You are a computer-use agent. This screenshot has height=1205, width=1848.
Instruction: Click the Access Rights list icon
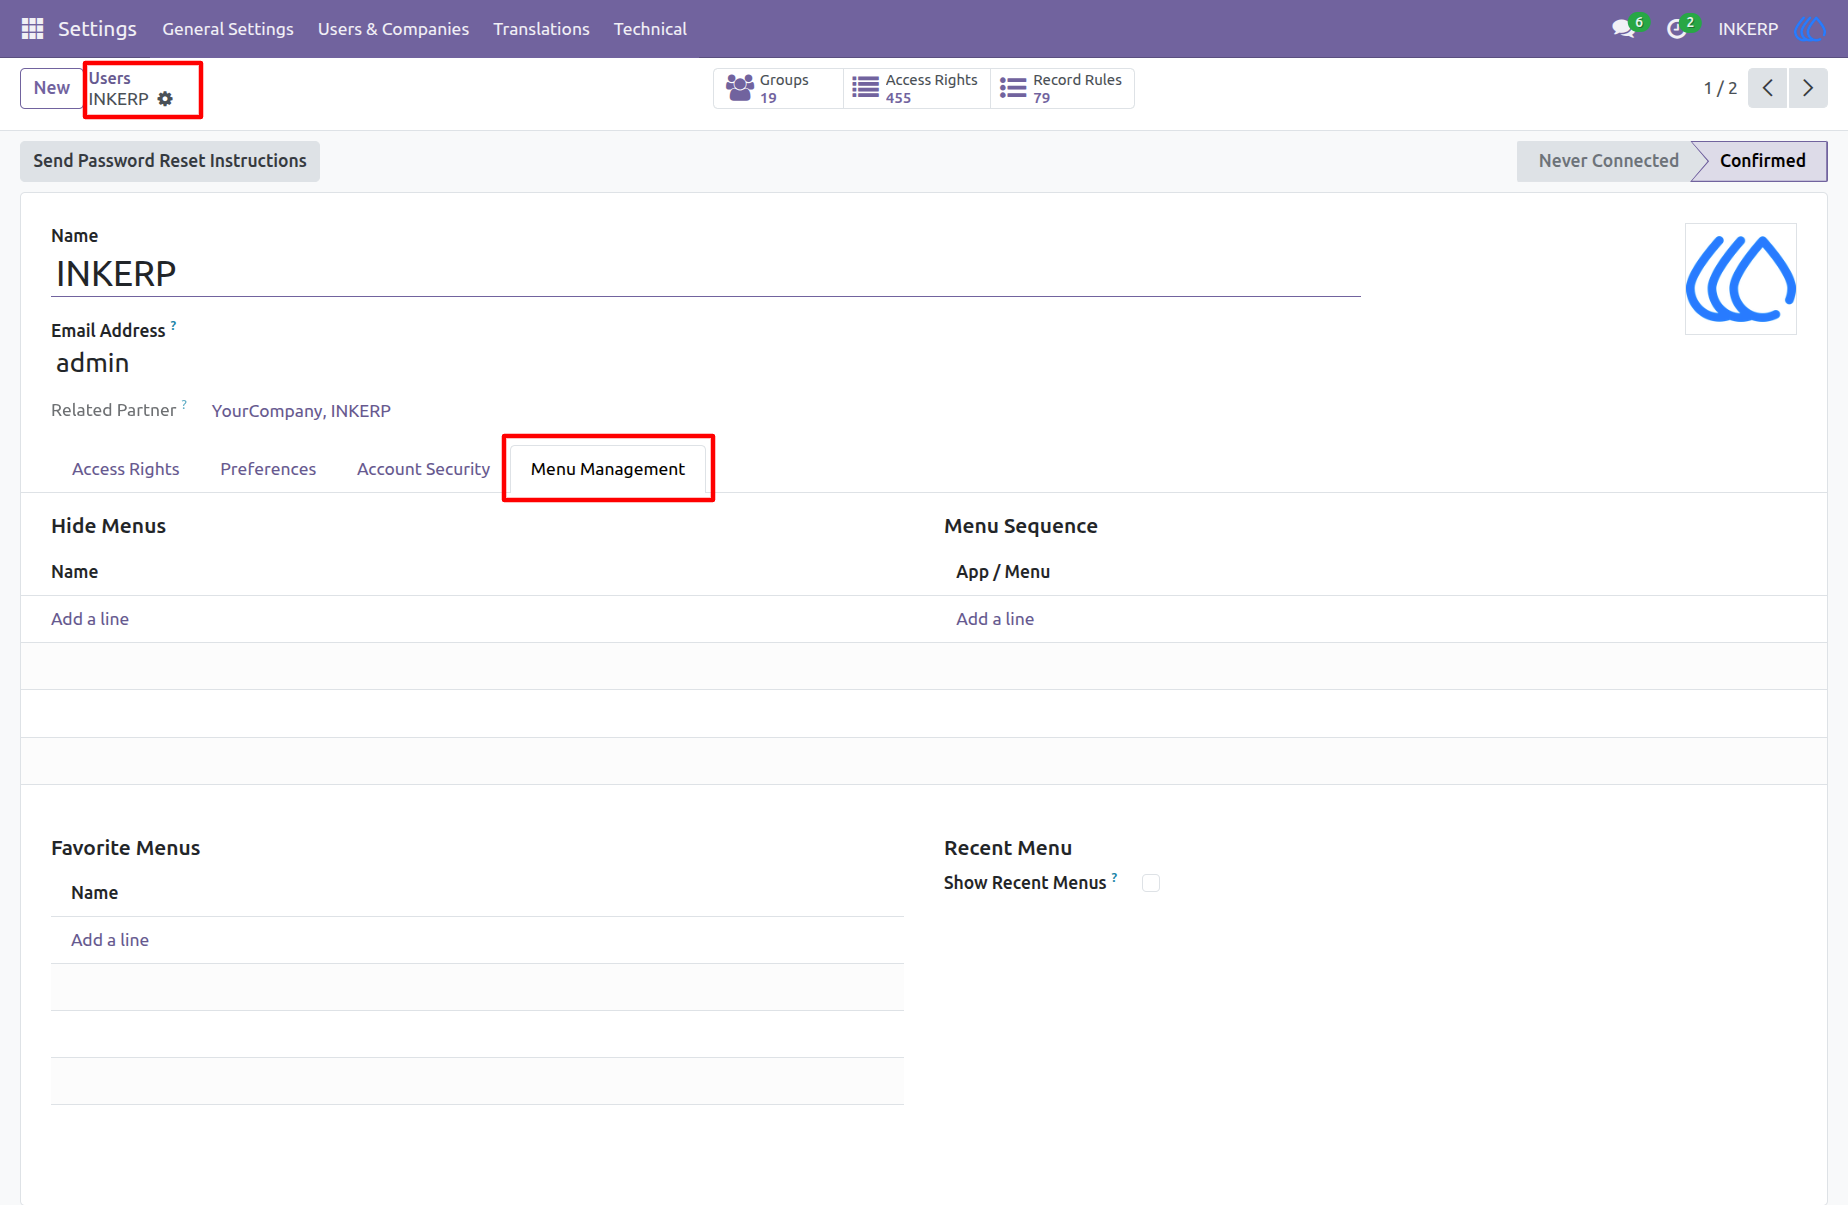click(x=866, y=88)
